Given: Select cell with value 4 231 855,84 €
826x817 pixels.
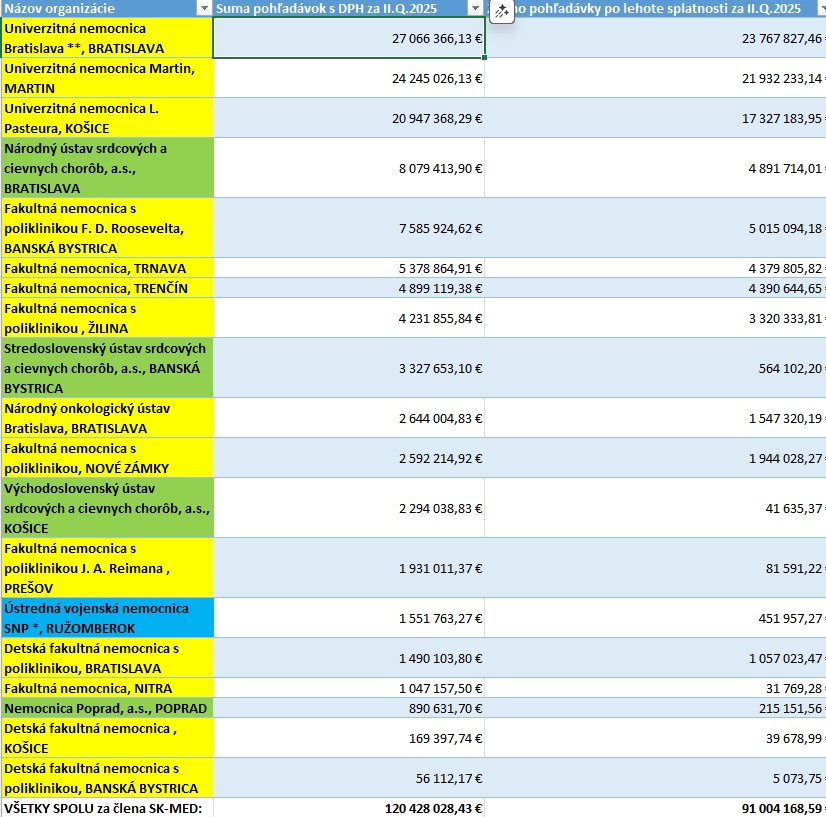Looking at the screenshot, I should click(349, 318).
